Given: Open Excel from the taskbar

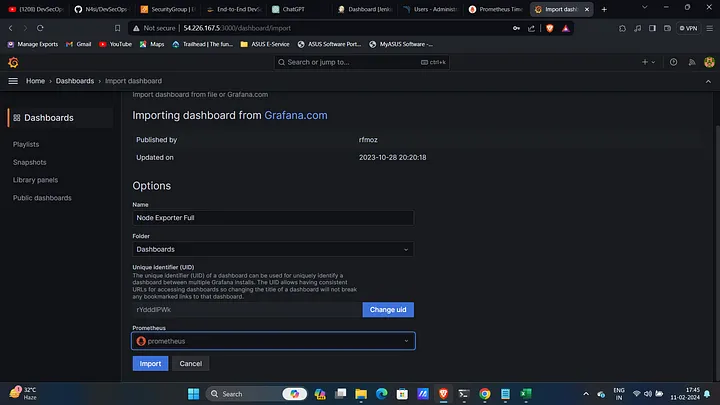Looking at the screenshot, I should [526, 394].
